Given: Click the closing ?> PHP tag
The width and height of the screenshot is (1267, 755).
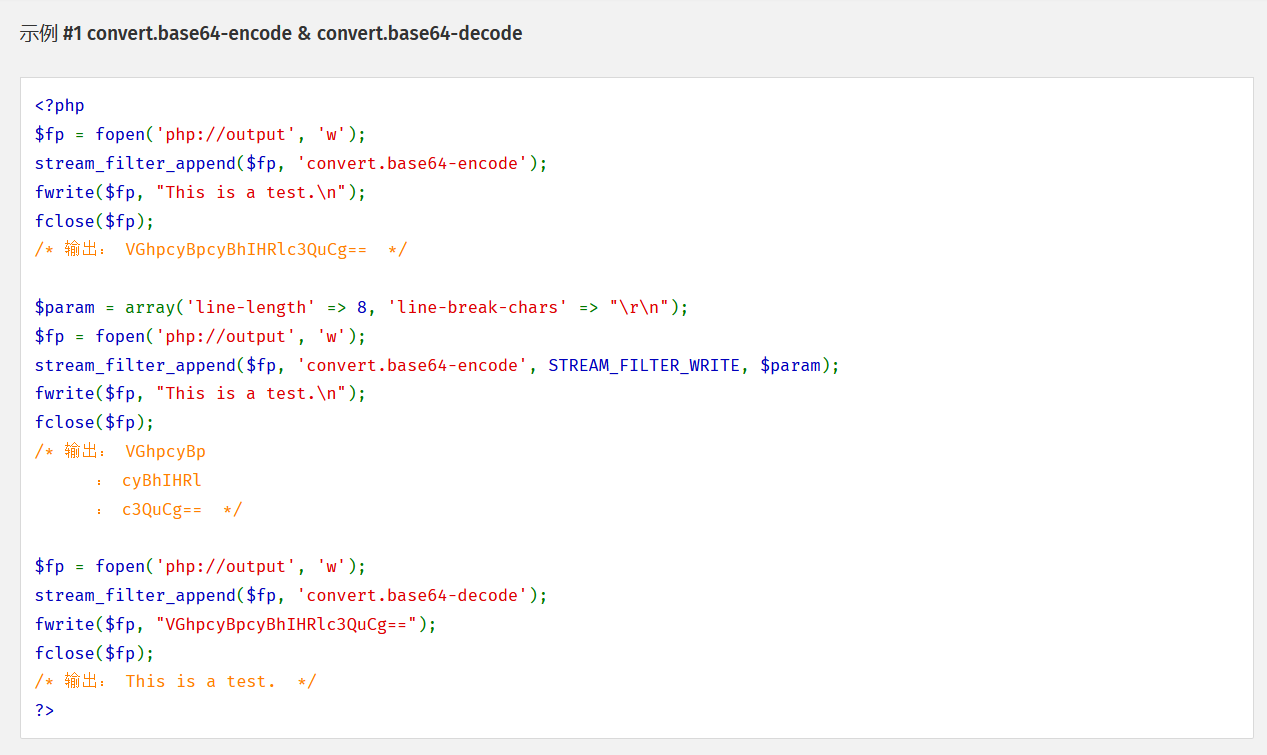Looking at the screenshot, I should (45, 710).
